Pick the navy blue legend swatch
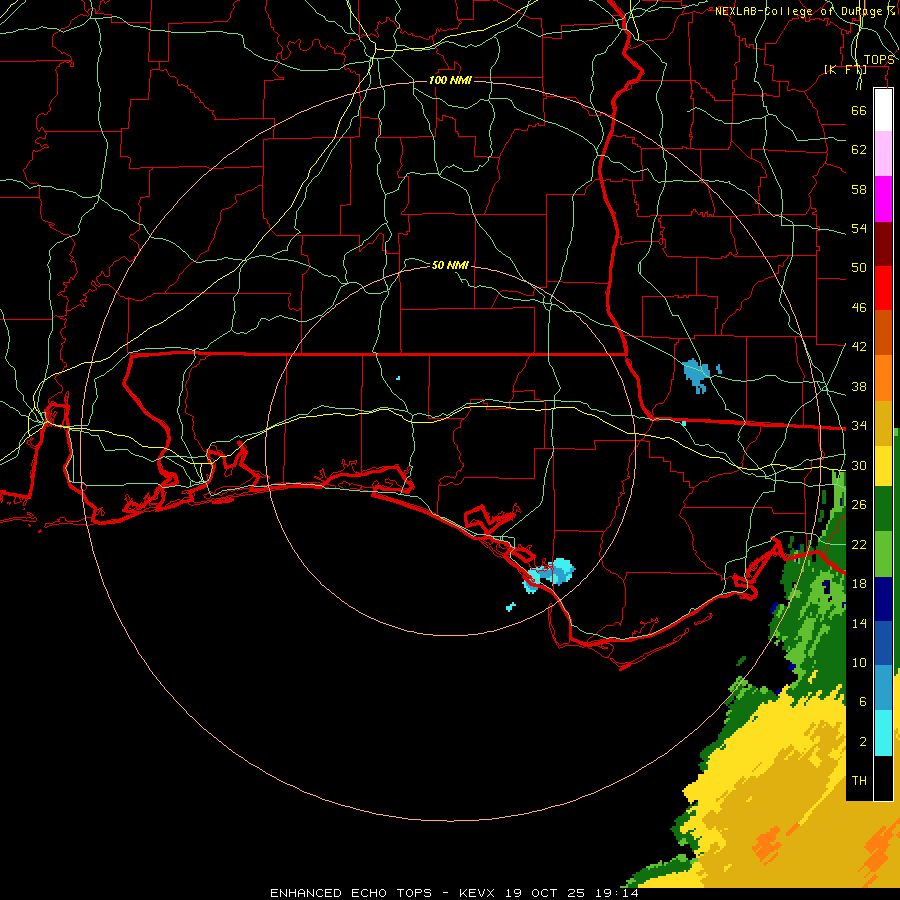900x900 pixels. click(x=883, y=599)
